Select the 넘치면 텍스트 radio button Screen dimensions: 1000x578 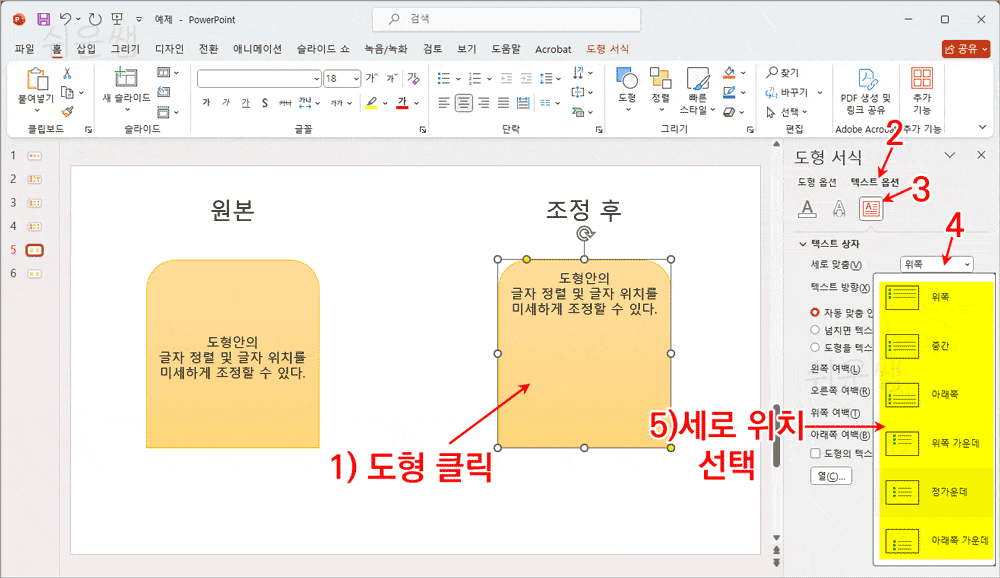[x=814, y=330]
